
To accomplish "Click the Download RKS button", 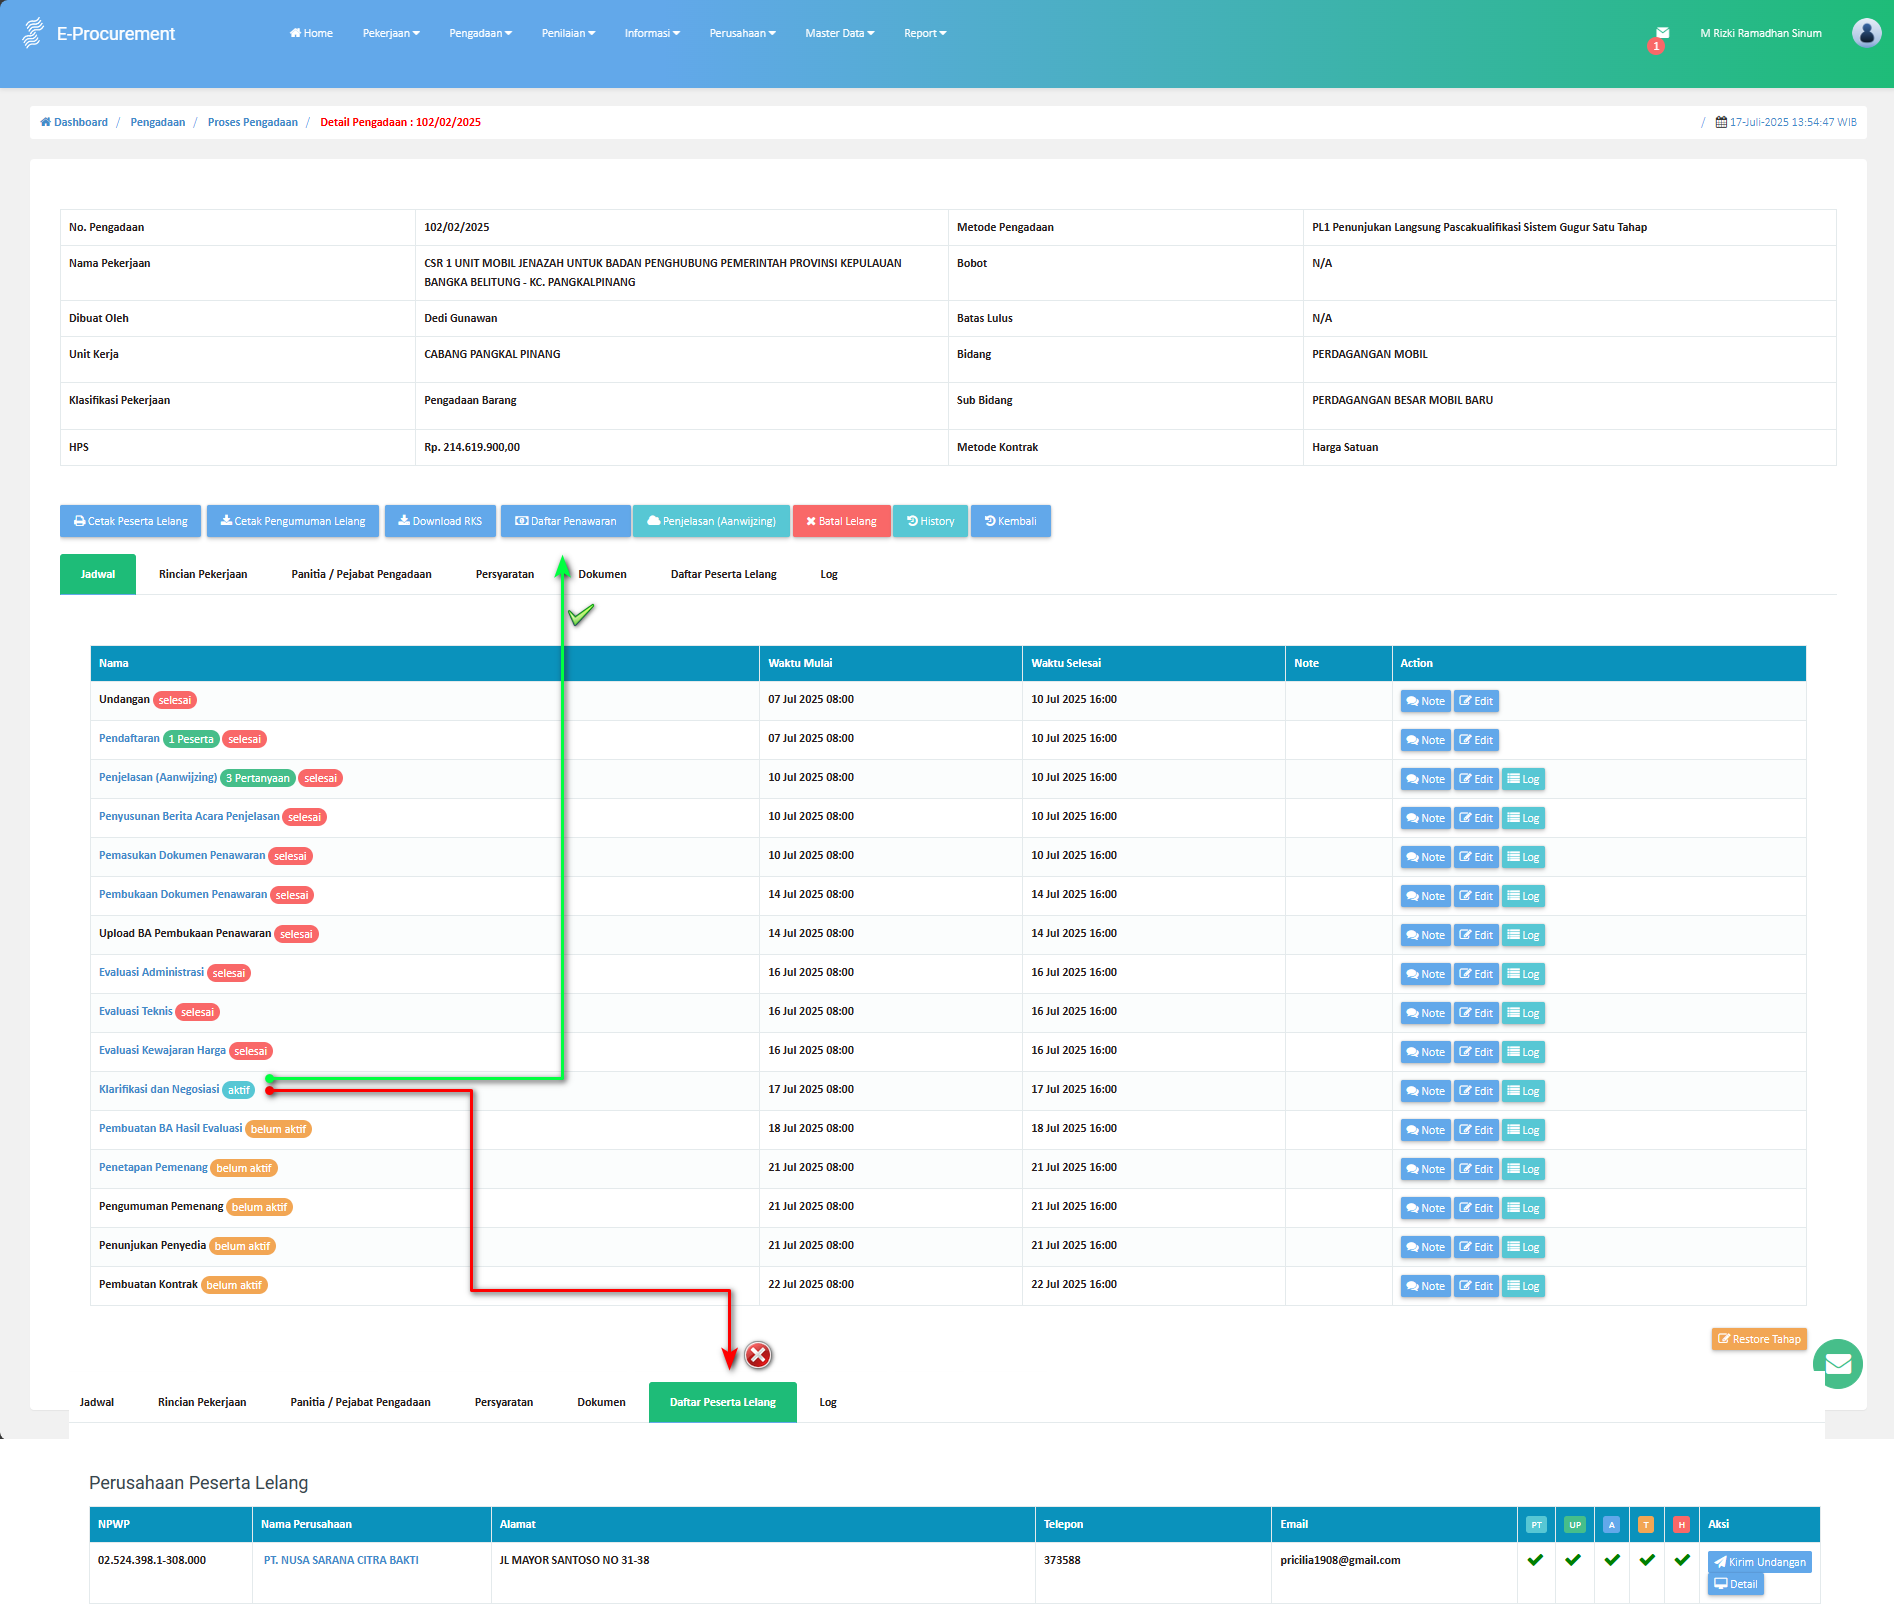I will tap(440, 521).
